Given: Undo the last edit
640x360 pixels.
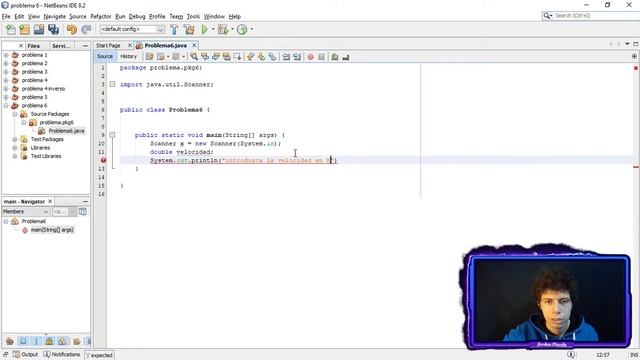Looking at the screenshot, I should [72, 29].
